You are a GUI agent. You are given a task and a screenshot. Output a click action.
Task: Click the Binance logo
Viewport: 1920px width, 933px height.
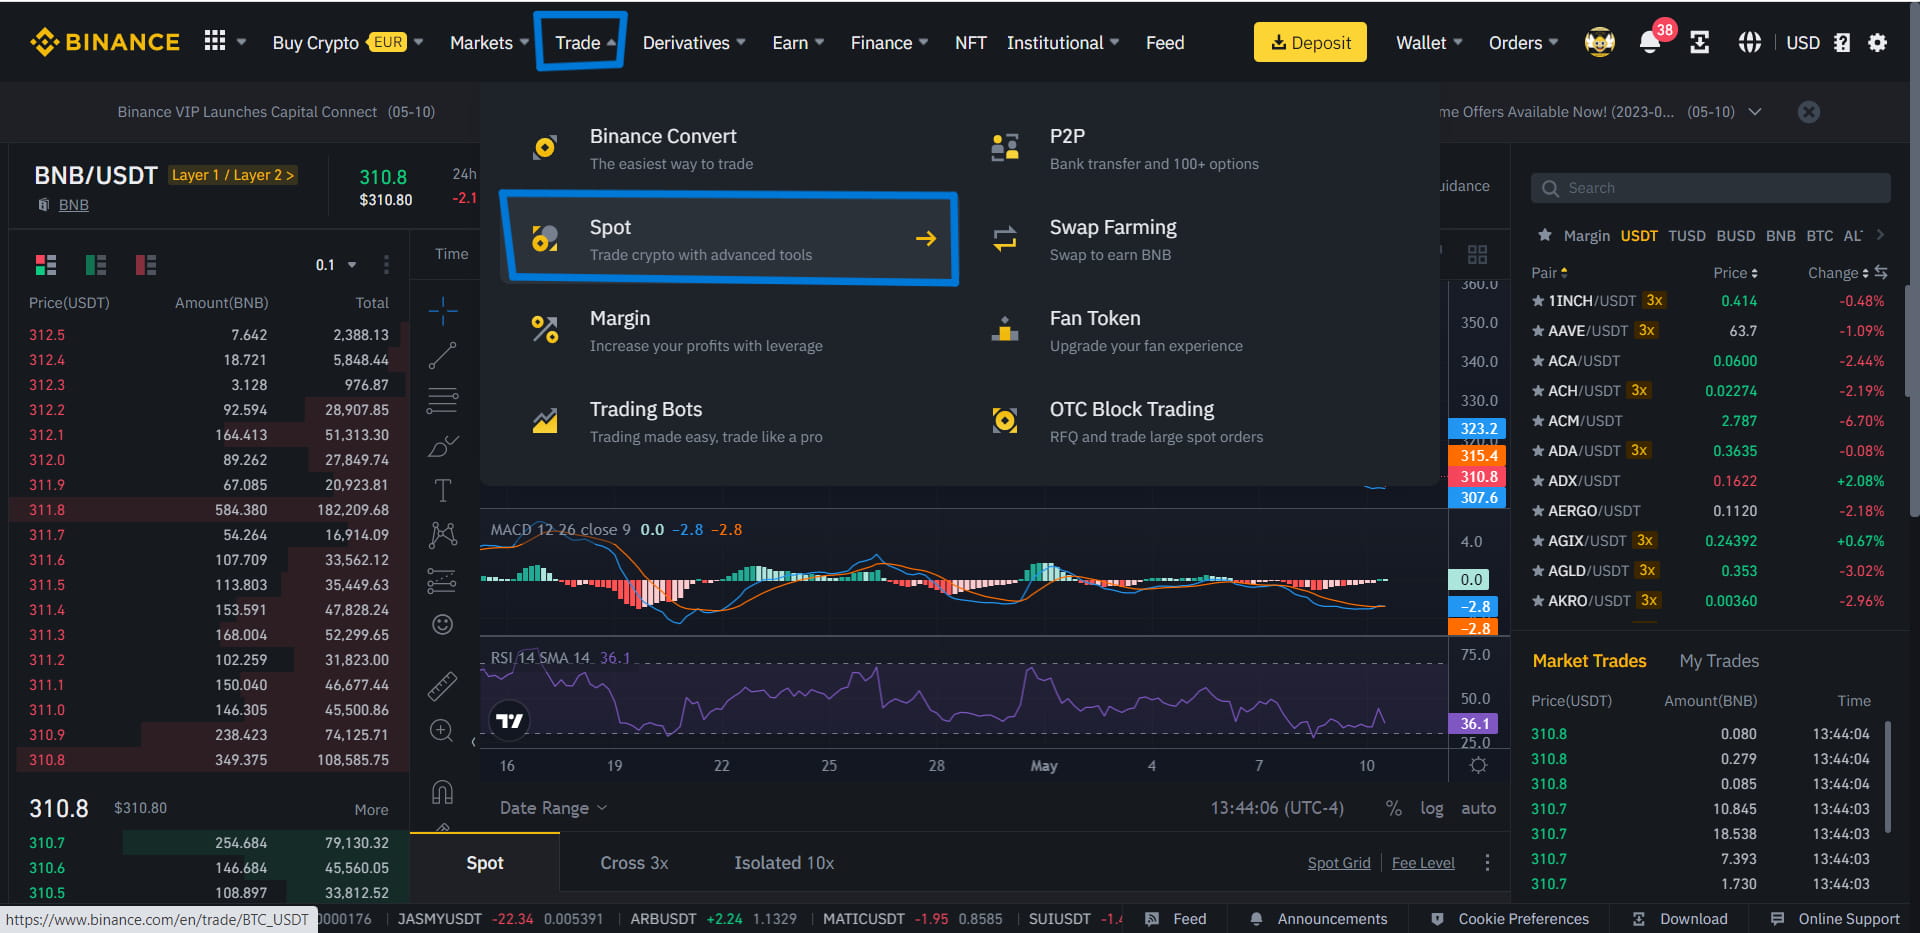tap(105, 42)
